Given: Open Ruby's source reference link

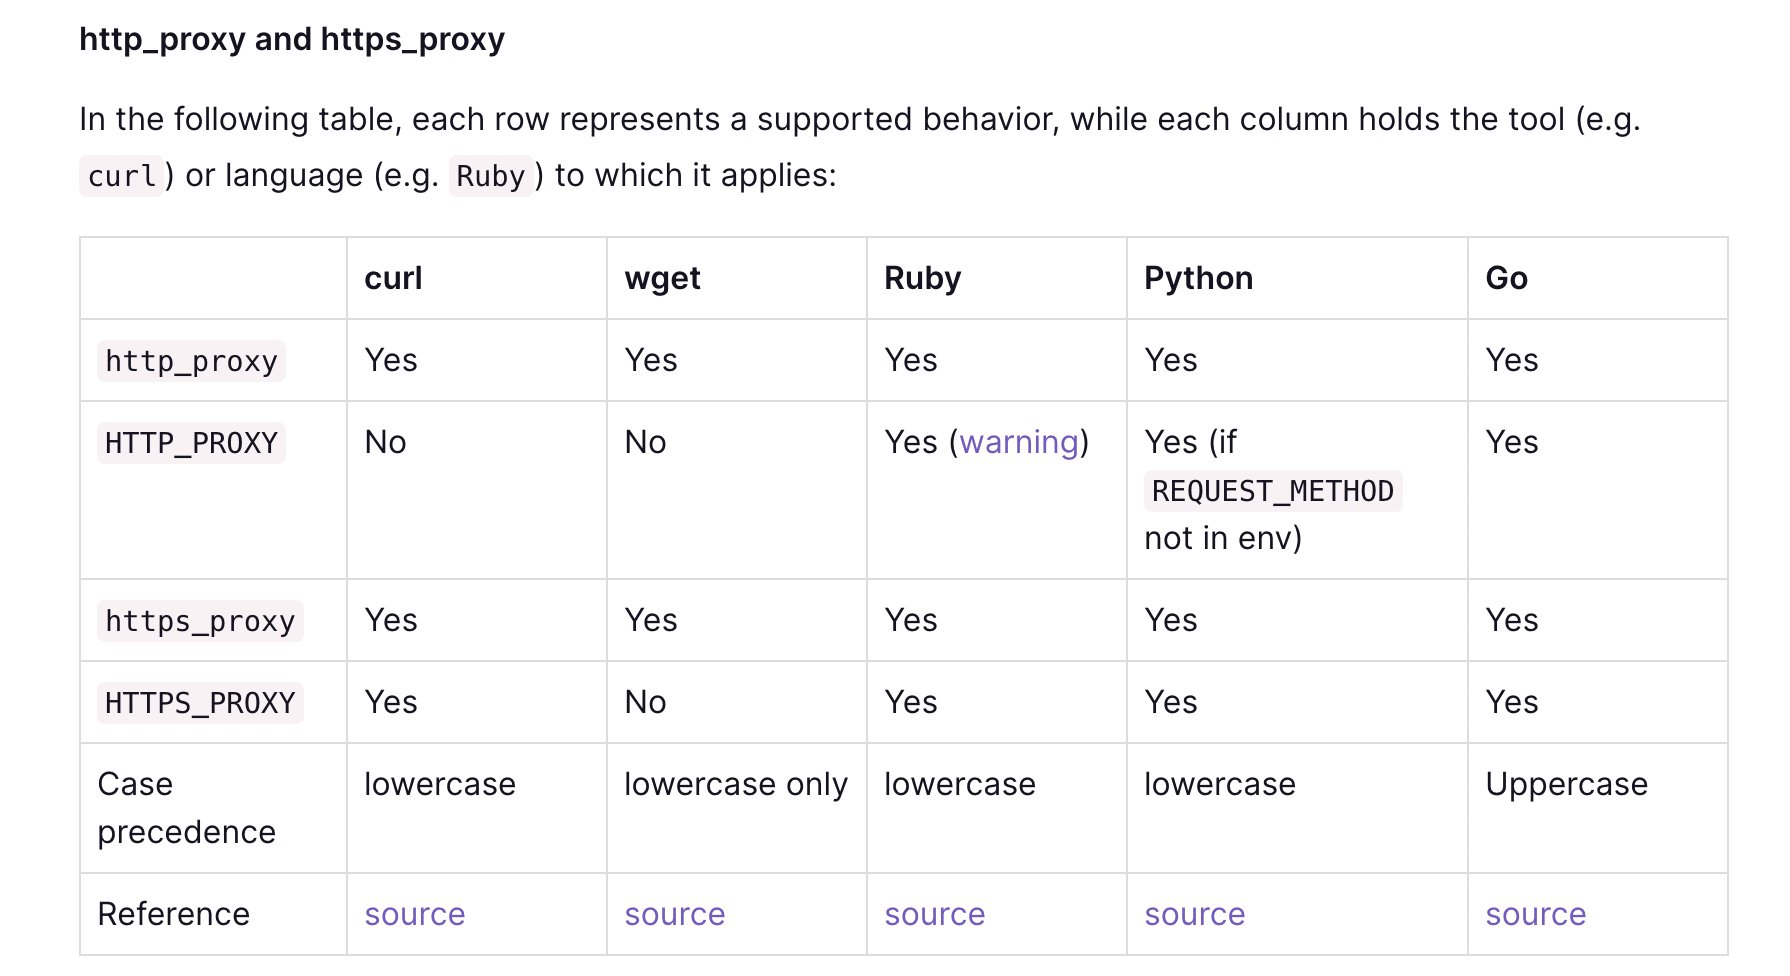Looking at the screenshot, I should coord(934,914).
